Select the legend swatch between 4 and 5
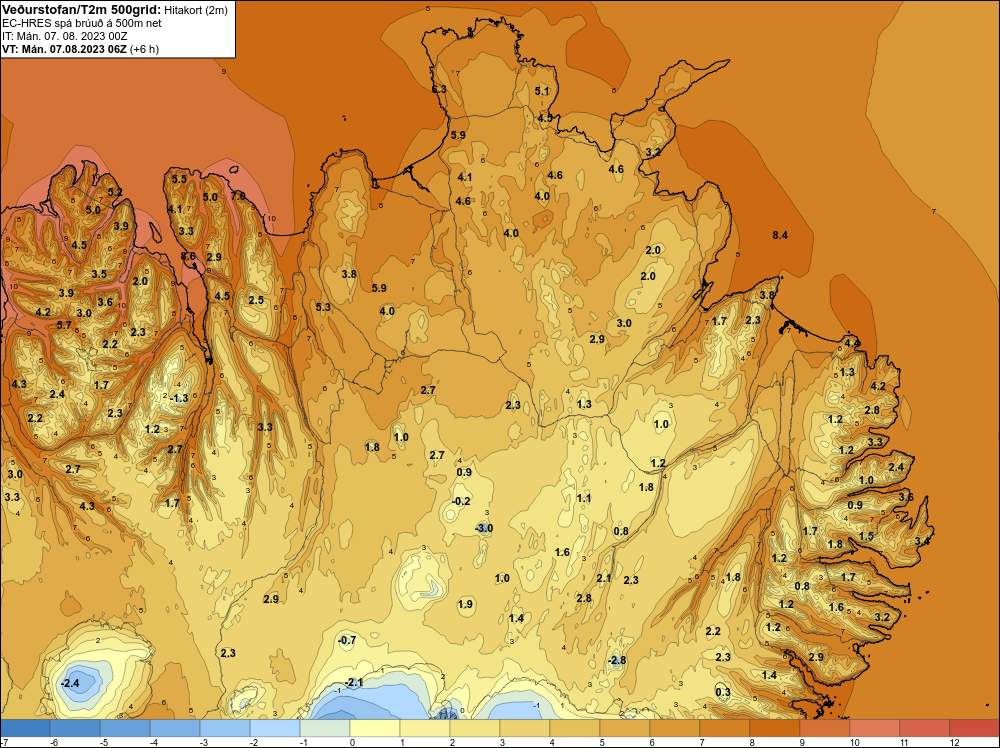The image size is (1000, 748). tap(575, 728)
